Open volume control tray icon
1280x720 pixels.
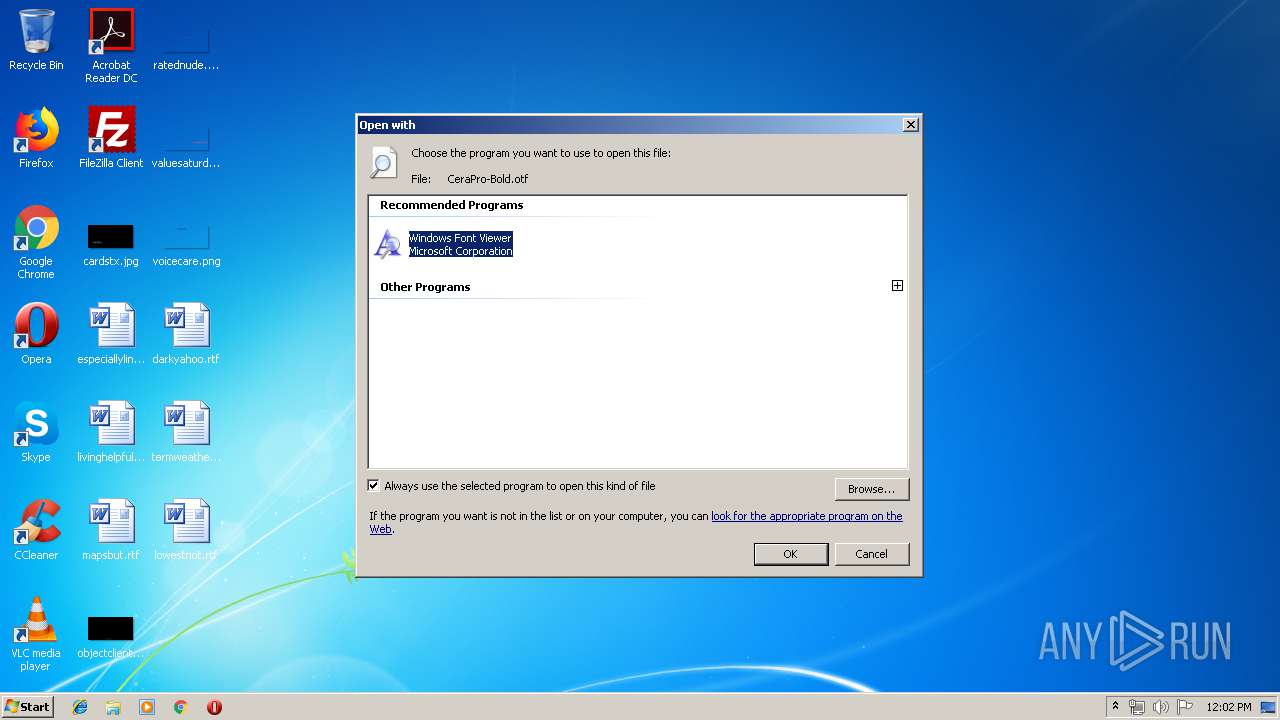click(x=1160, y=707)
